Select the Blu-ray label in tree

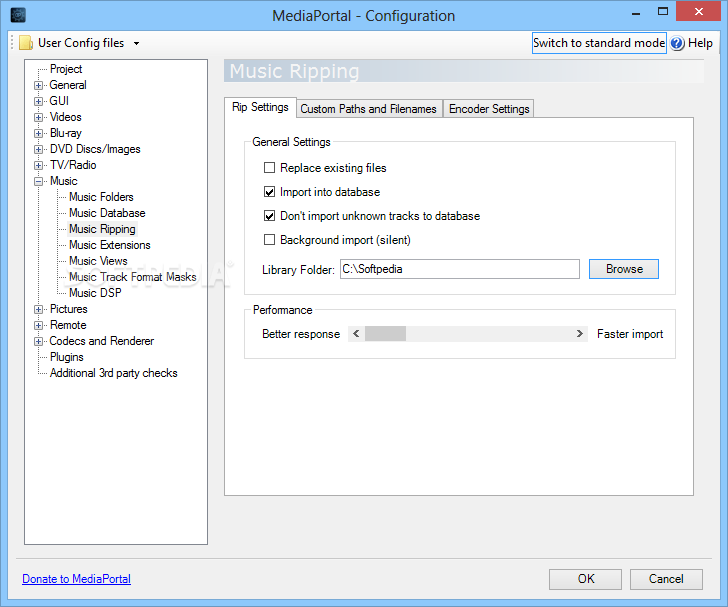click(65, 133)
